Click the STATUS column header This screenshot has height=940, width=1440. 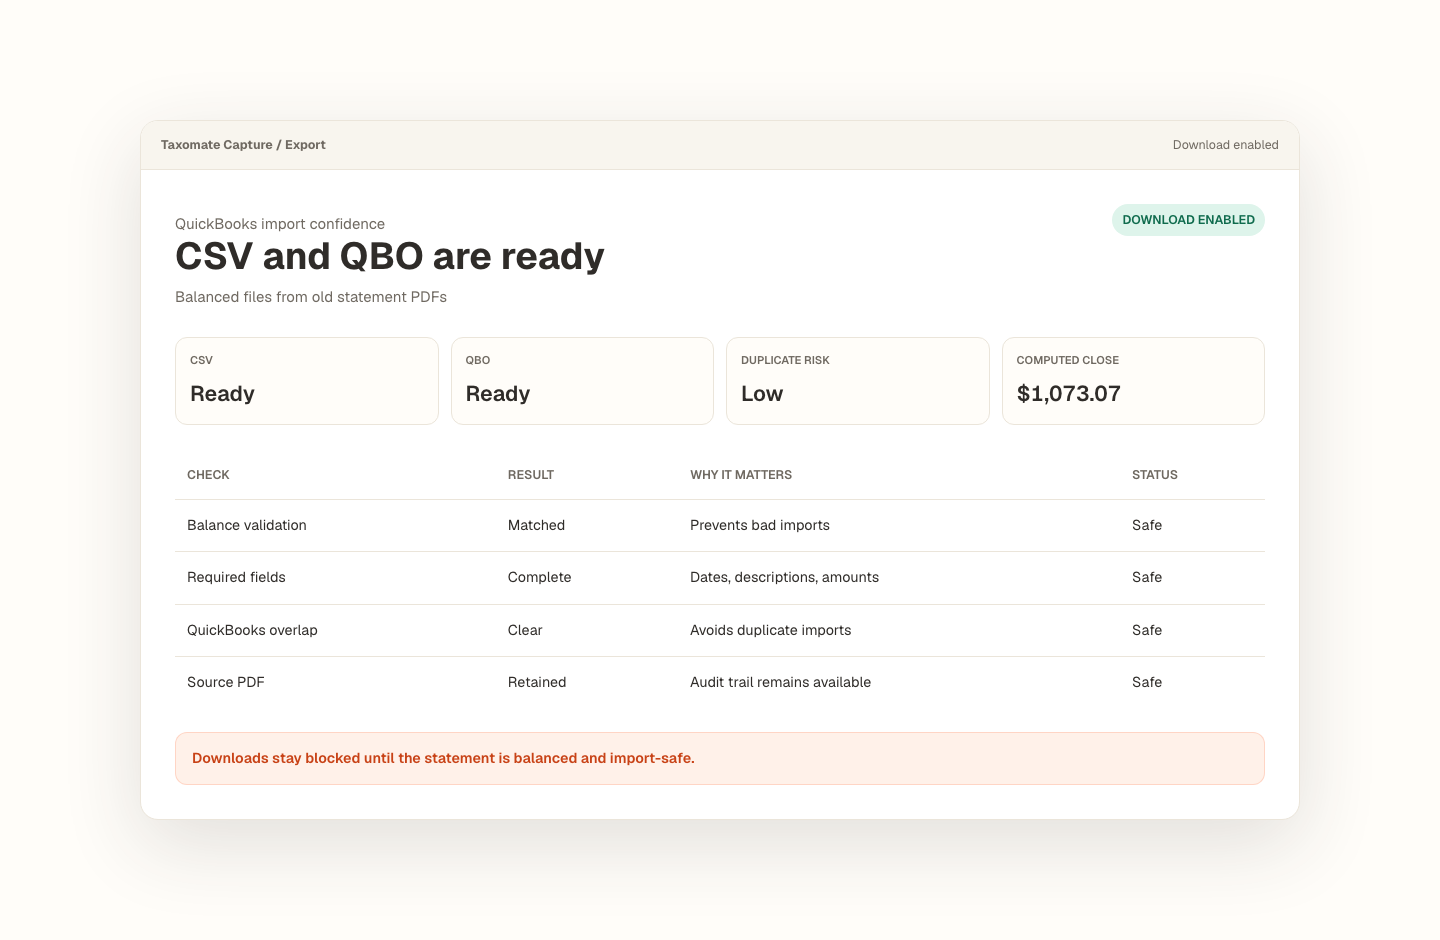(x=1155, y=475)
